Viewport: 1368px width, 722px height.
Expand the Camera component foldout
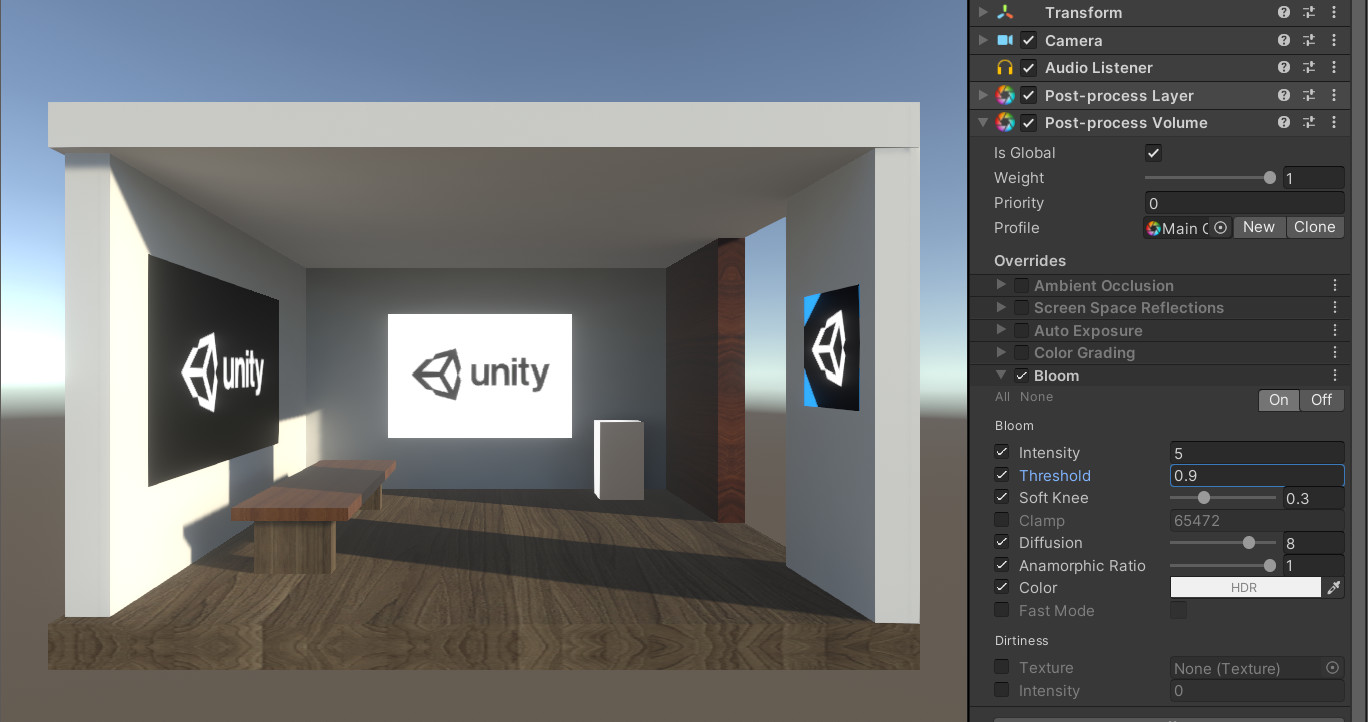pos(983,40)
